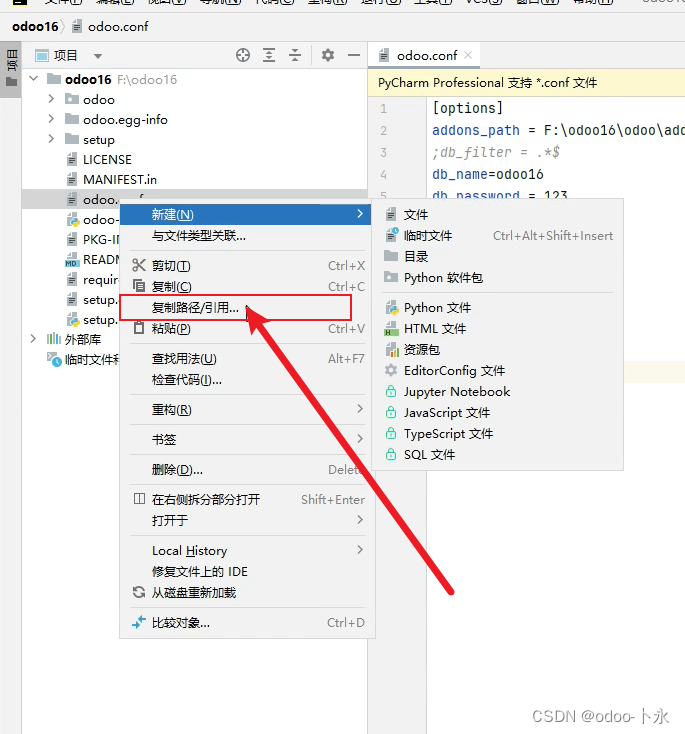The height and width of the screenshot is (734, 685).
Task: Click the ;db_filter comment line
Action: [496, 152]
